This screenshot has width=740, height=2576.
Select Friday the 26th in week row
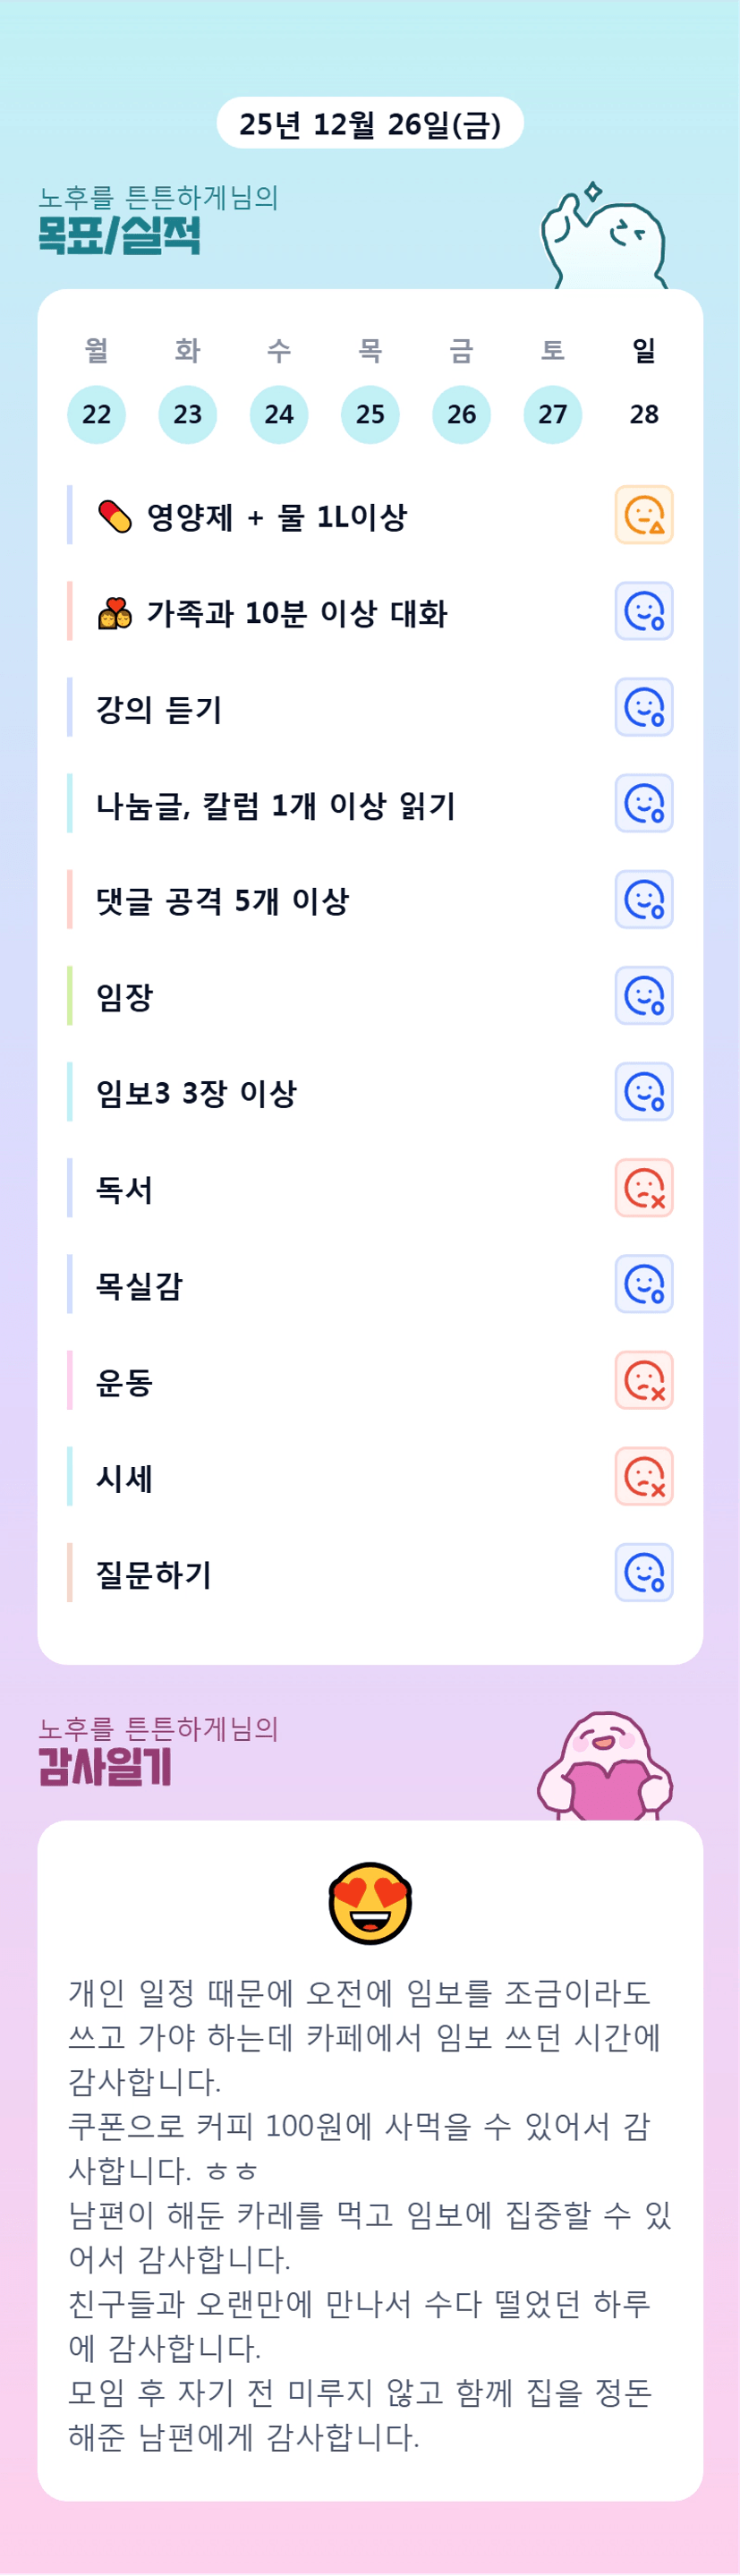(461, 414)
